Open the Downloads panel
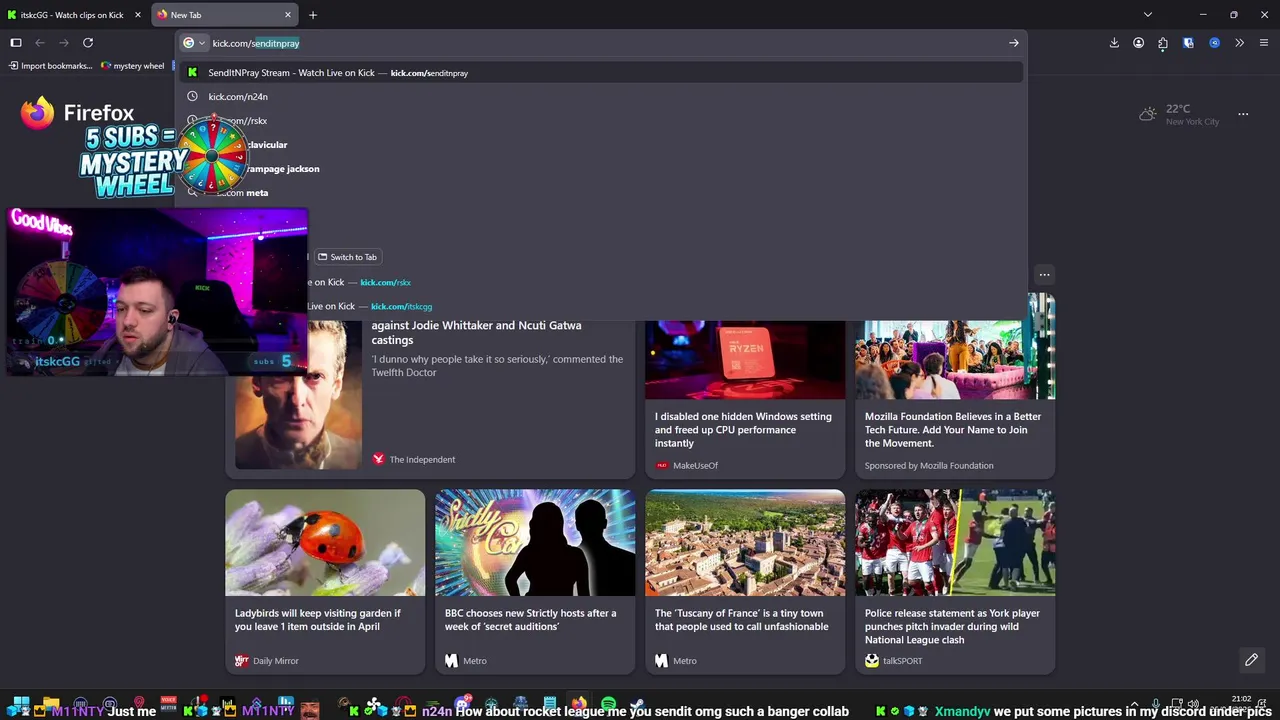Screen dimensions: 1280x720 pos(1114,43)
